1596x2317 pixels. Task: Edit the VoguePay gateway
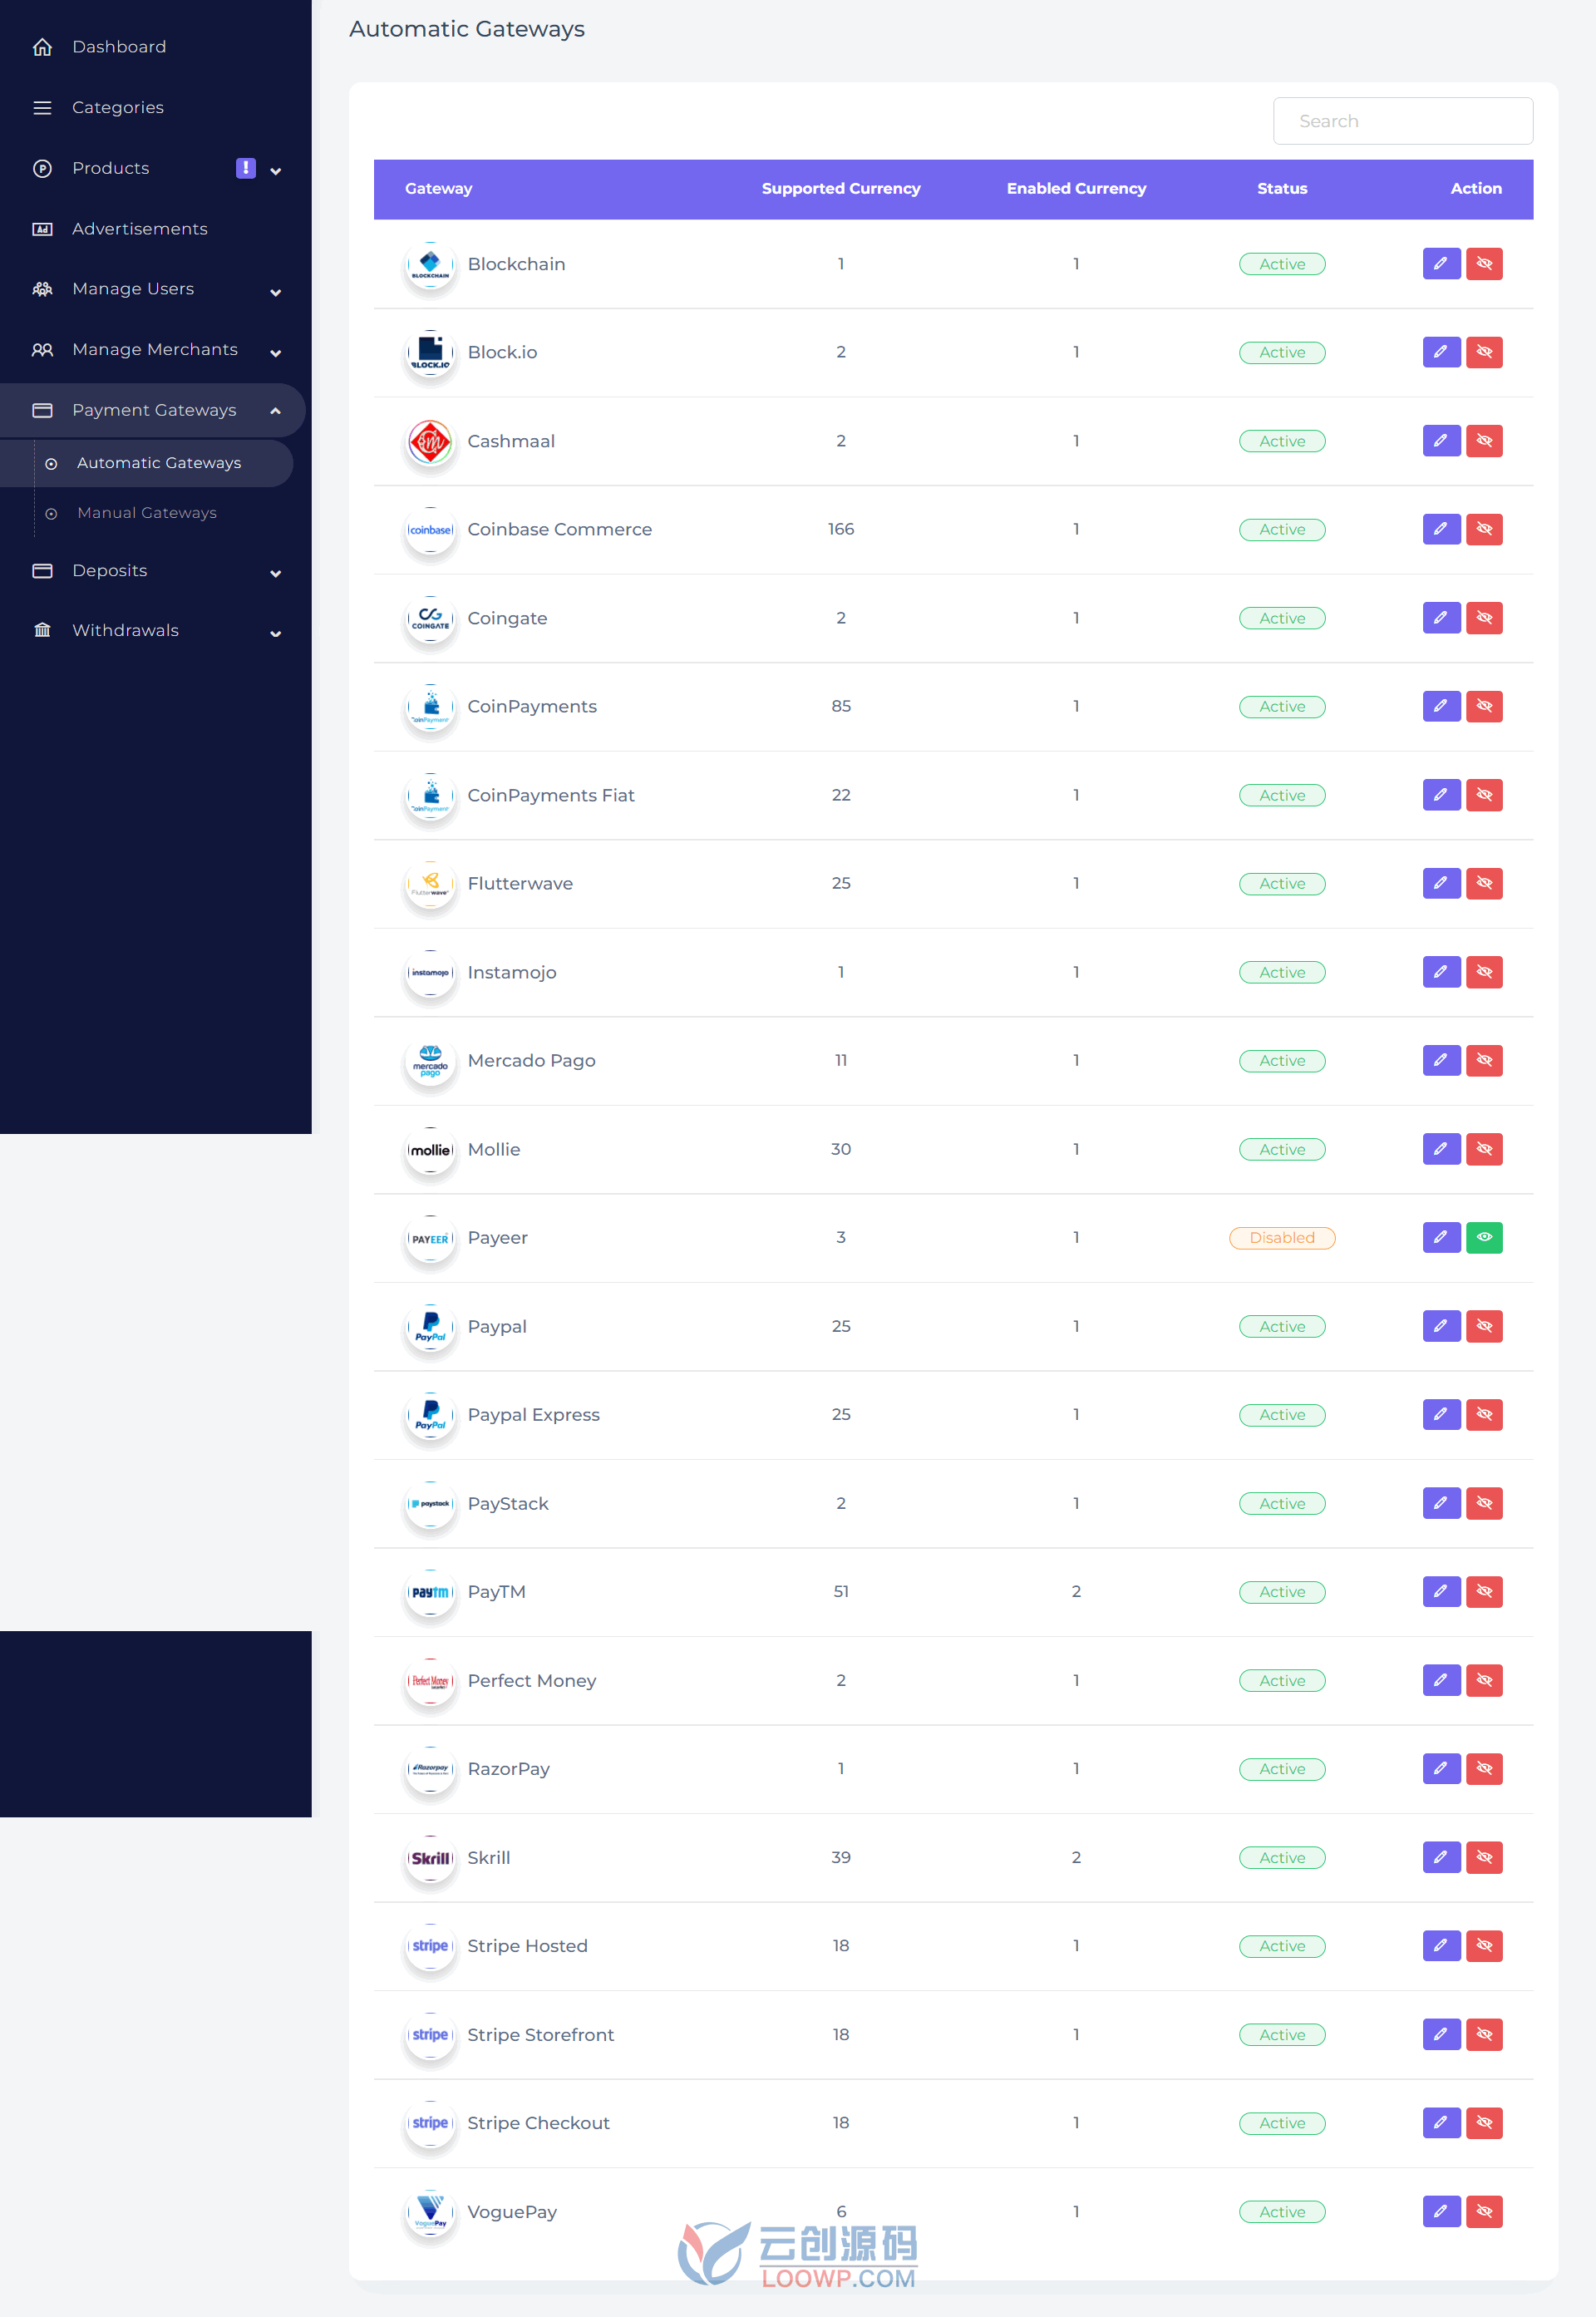(1441, 2211)
